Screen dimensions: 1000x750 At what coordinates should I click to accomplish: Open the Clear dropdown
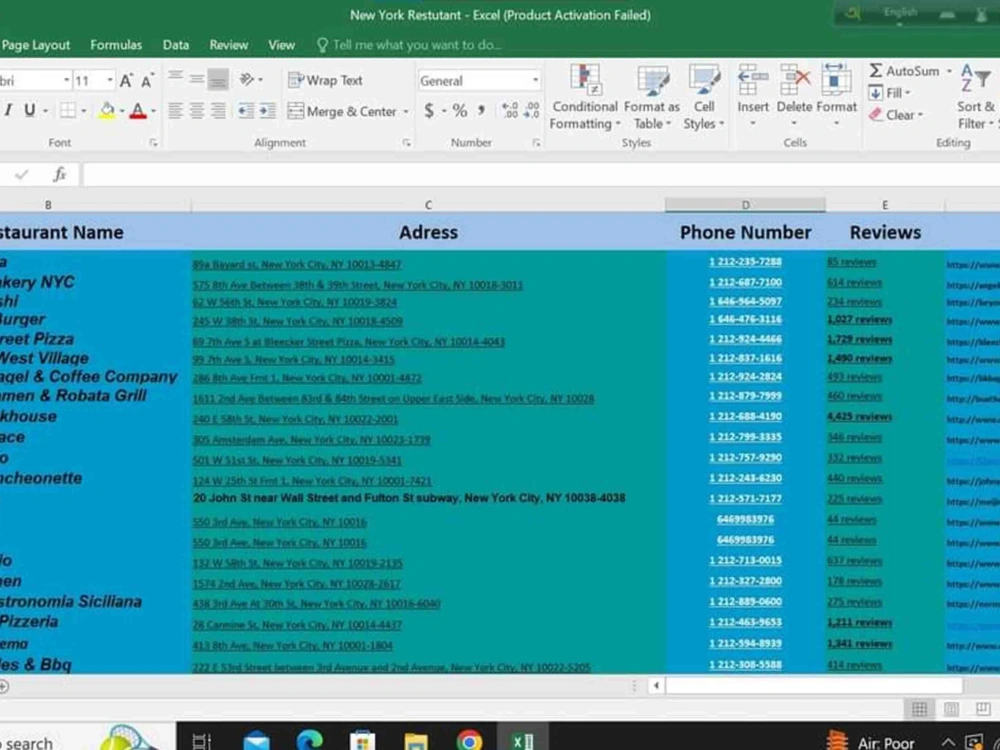(x=896, y=115)
